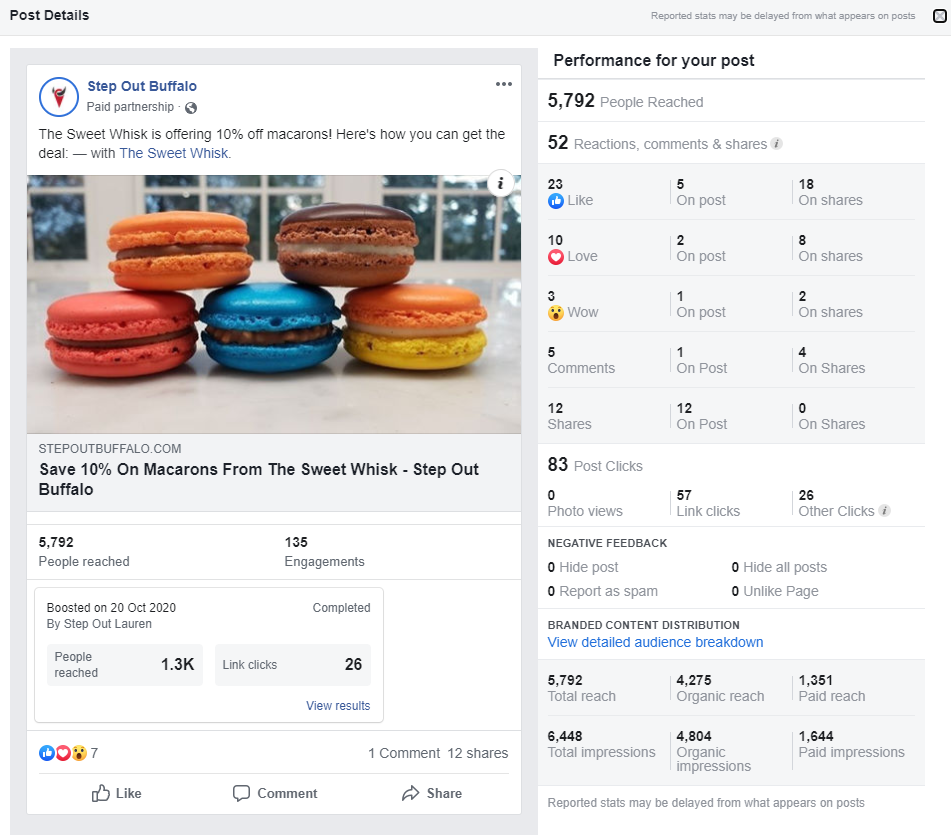Open View results for boosted post
The width and height of the screenshot is (951, 835).
point(338,706)
